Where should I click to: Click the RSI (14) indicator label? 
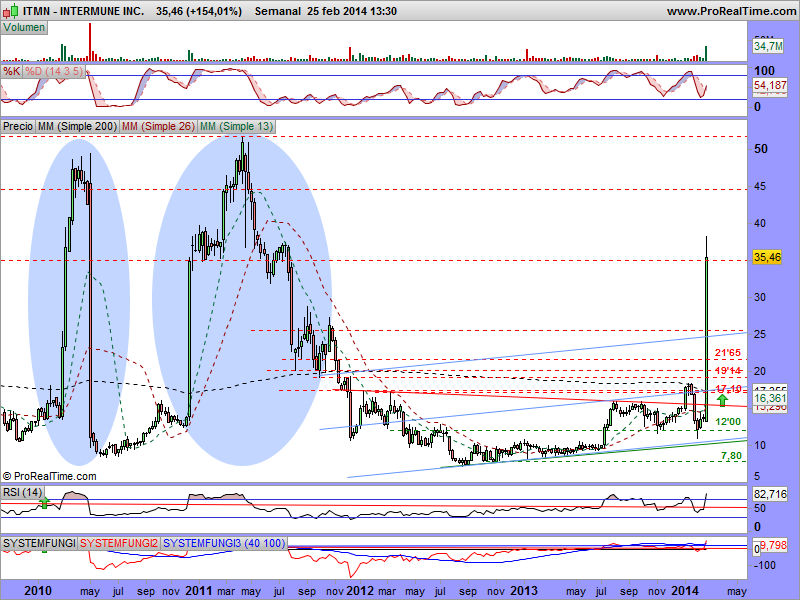pyautogui.click(x=22, y=492)
